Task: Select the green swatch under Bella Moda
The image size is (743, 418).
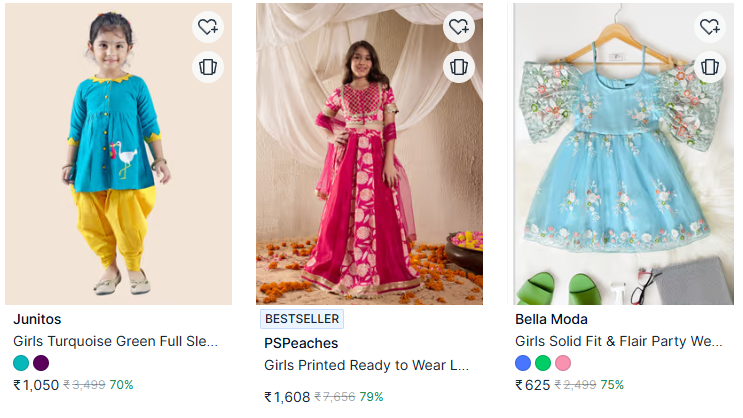Action: point(543,363)
